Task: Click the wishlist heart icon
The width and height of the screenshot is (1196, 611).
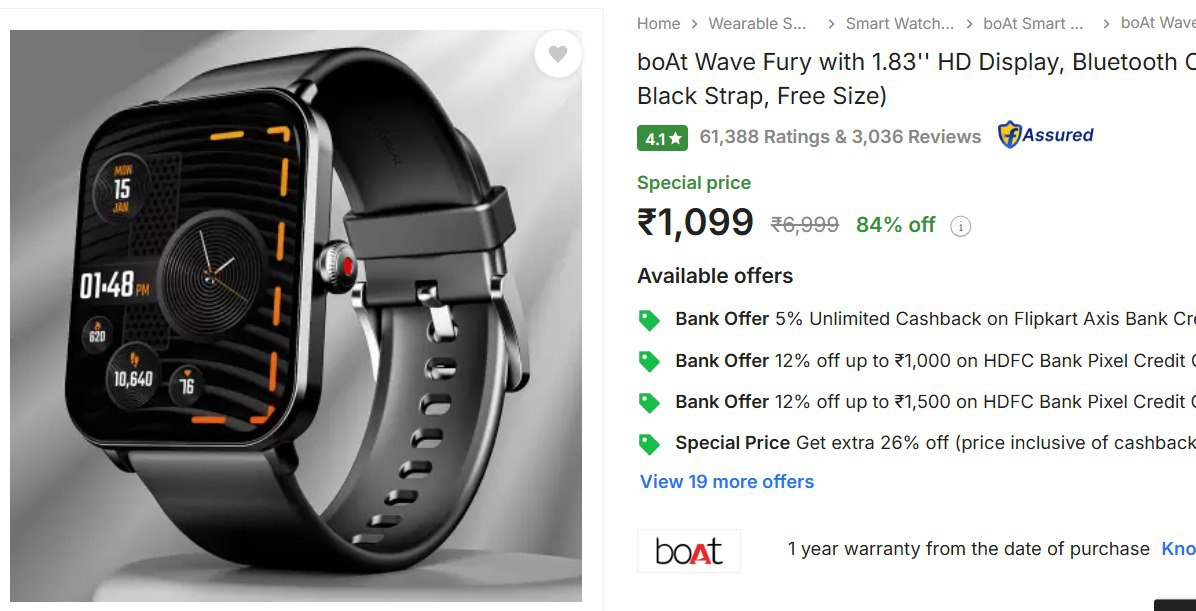Action: pos(558,54)
